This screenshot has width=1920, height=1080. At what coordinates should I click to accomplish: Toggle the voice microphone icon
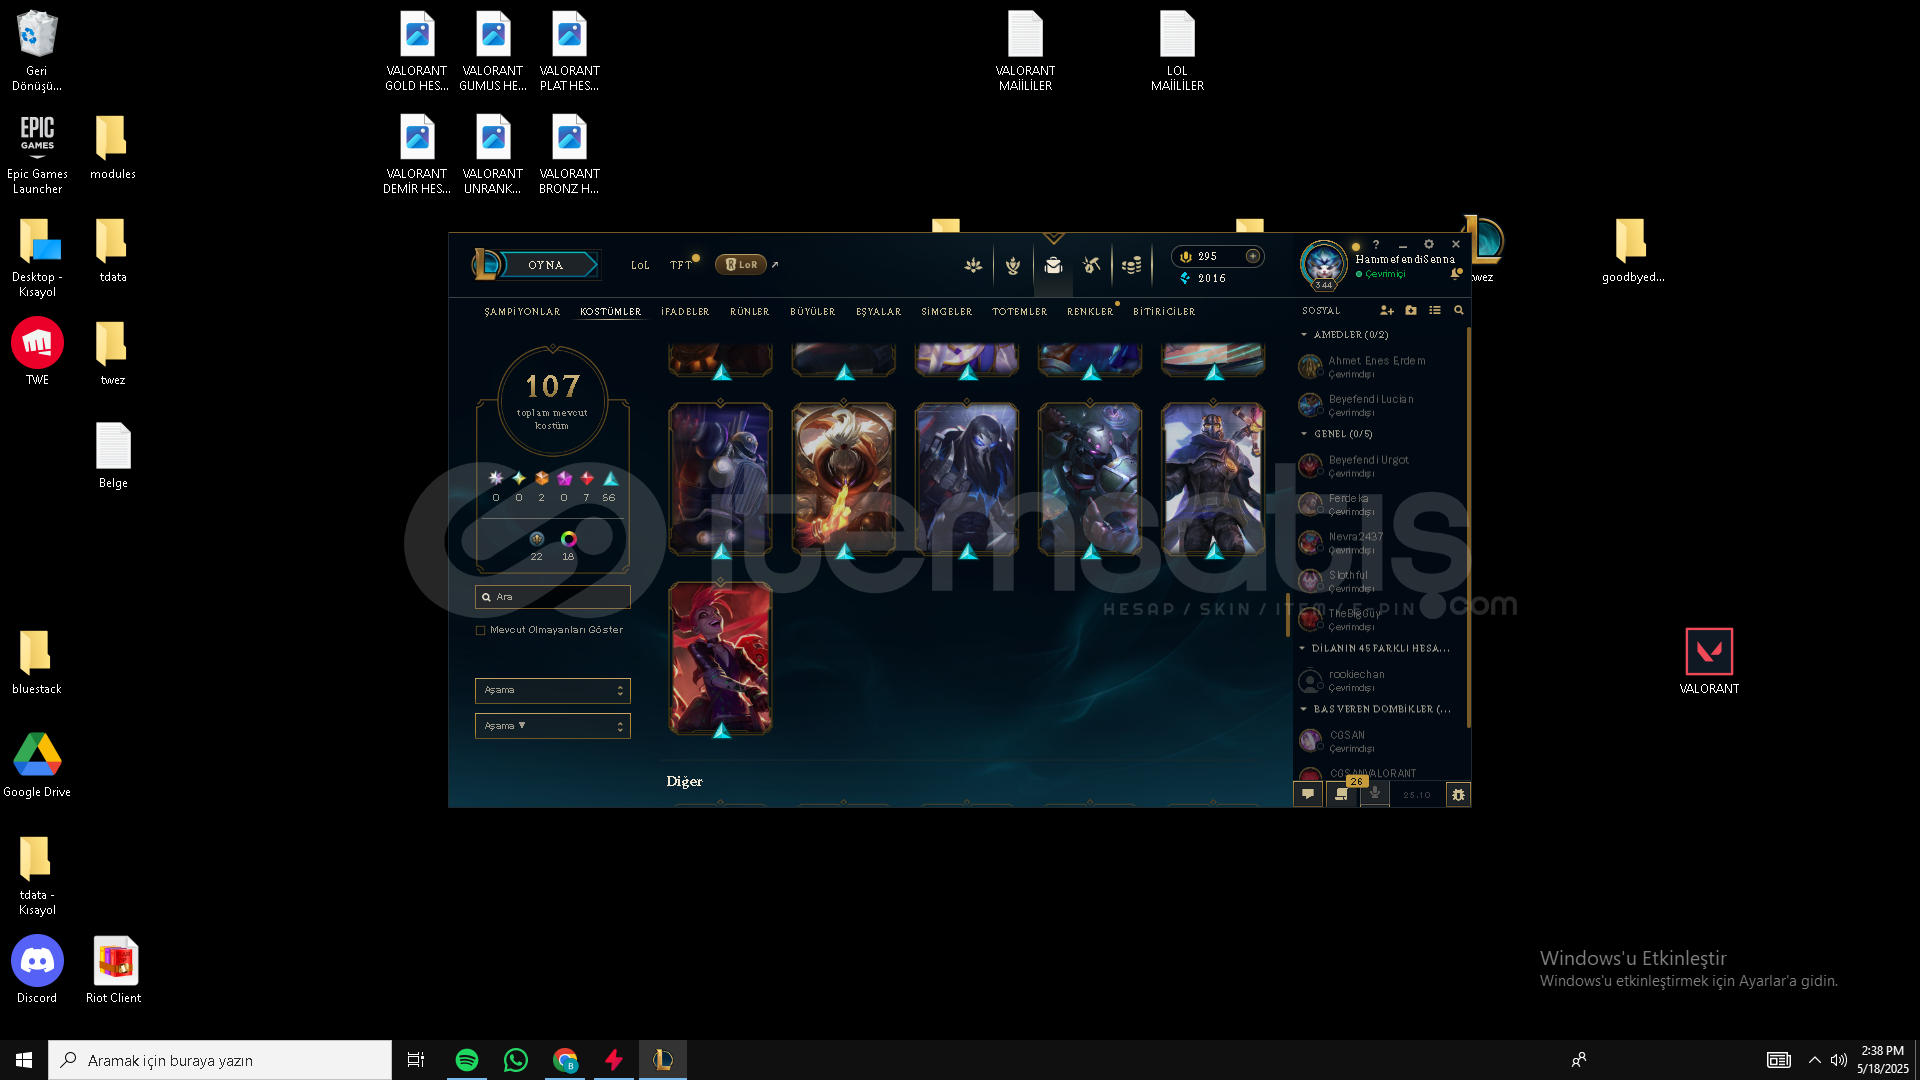[x=1375, y=795]
